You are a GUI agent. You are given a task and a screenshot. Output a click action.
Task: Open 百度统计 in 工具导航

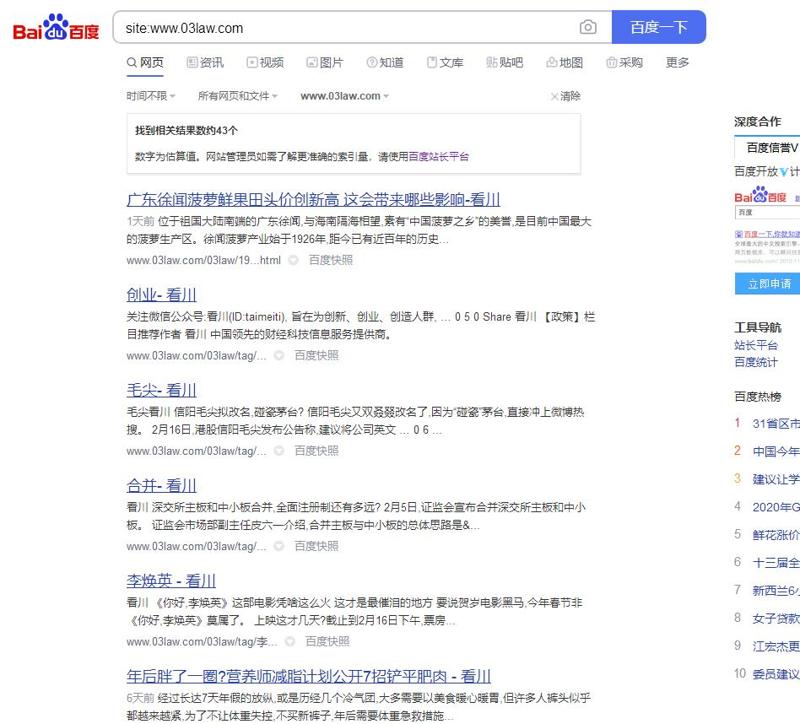pyautogui.click(x=756, y=362)
